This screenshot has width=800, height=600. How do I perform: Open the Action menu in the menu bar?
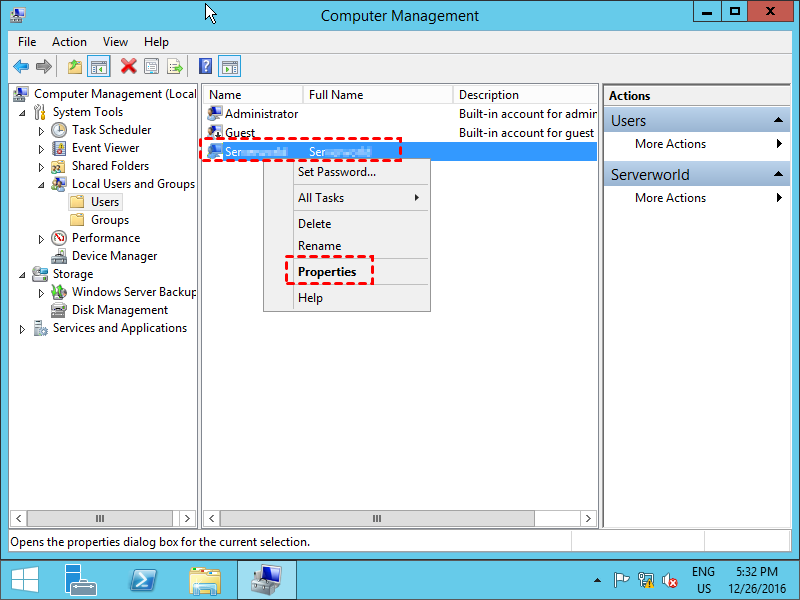(x=69, y=42)
